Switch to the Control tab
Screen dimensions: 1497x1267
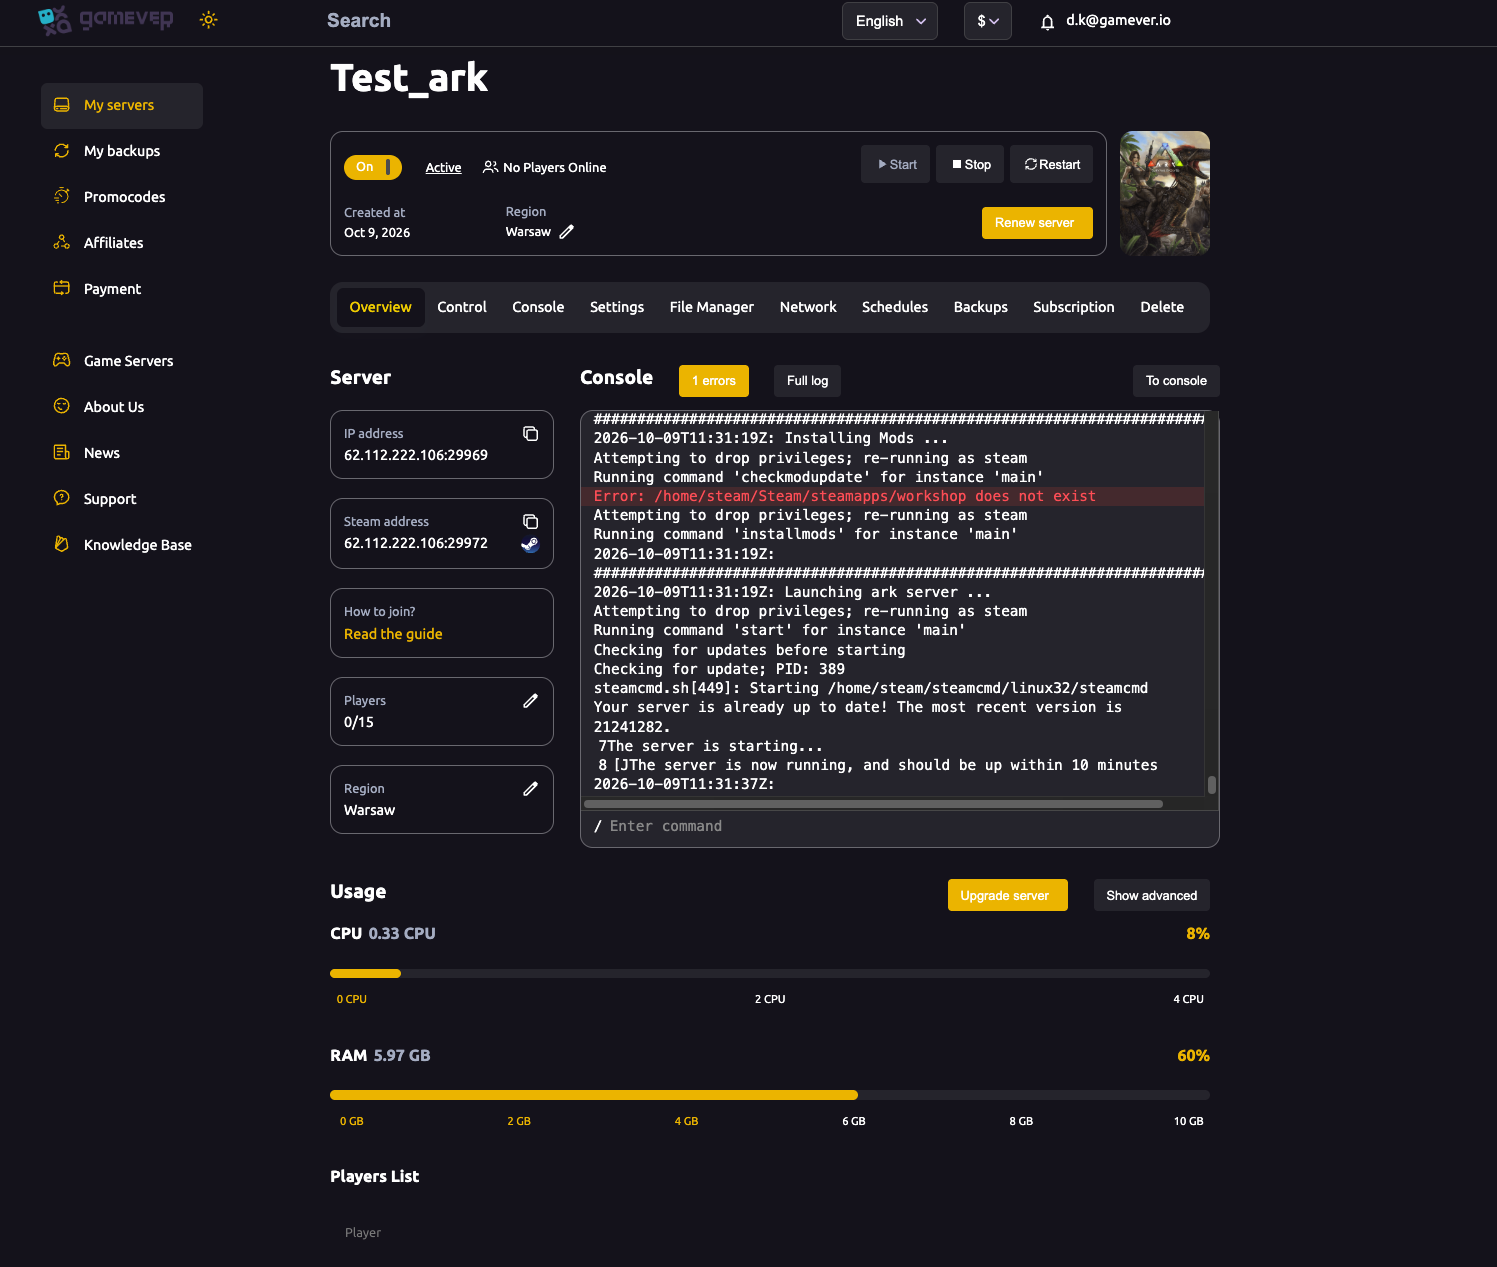coord(462,307)
